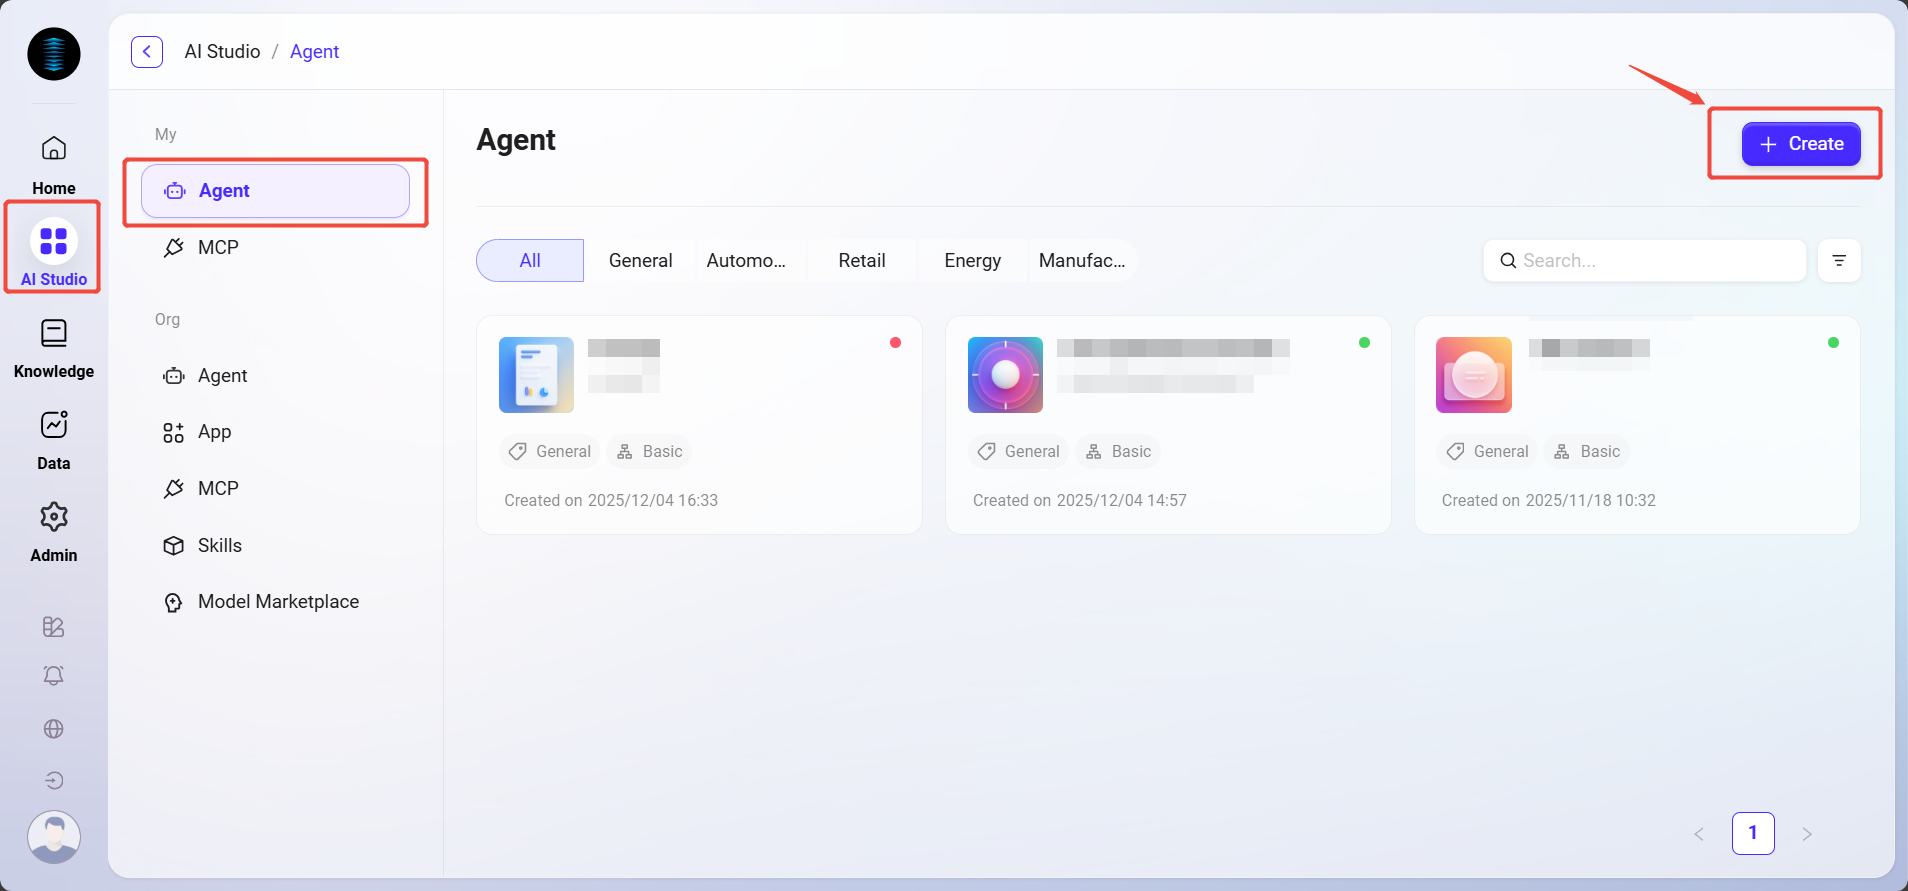1908x891 pixels.
Task: Open the Knowledge section icon
Action: pyautogui.click(x=54, y=333)
